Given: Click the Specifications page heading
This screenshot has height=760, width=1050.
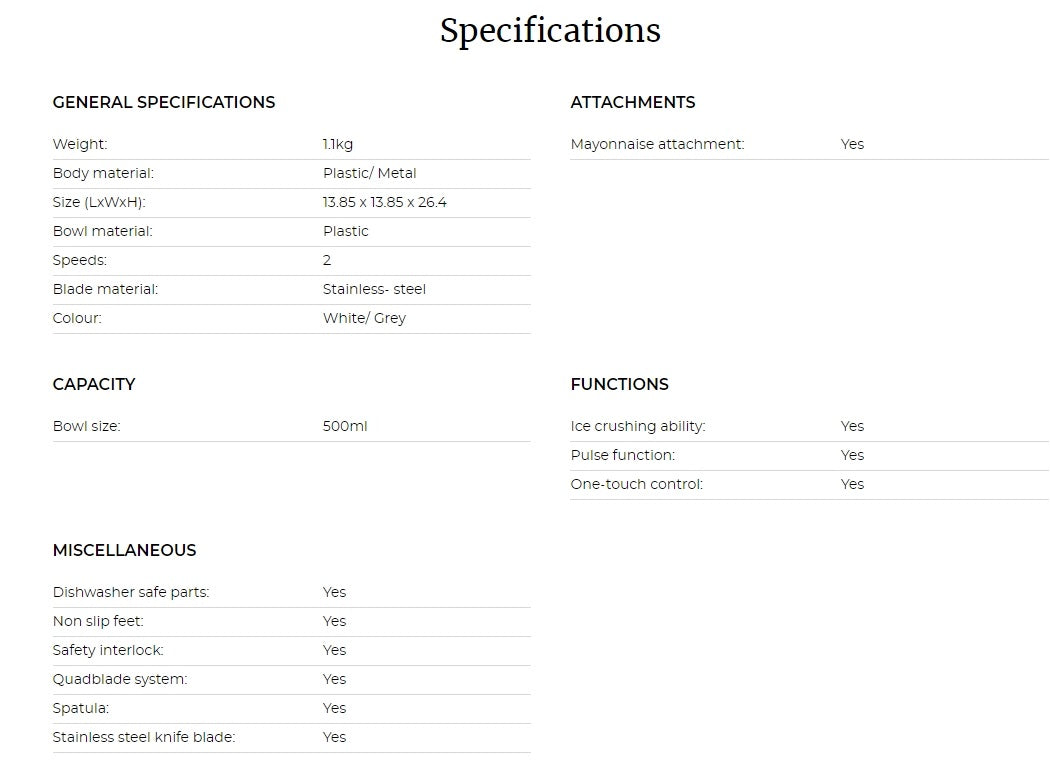Looking at the screenshot, I should pos(550,30).
